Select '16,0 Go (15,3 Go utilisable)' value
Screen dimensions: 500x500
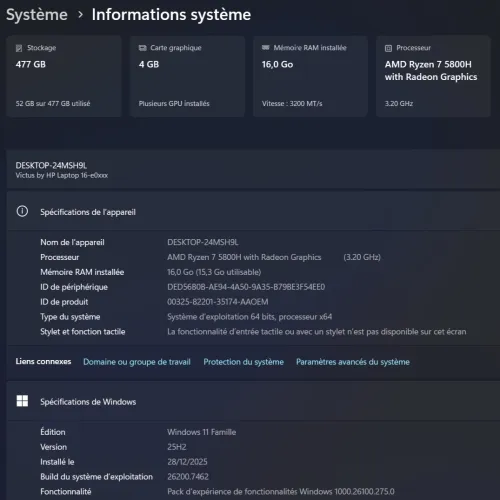(x=214, y=272)
